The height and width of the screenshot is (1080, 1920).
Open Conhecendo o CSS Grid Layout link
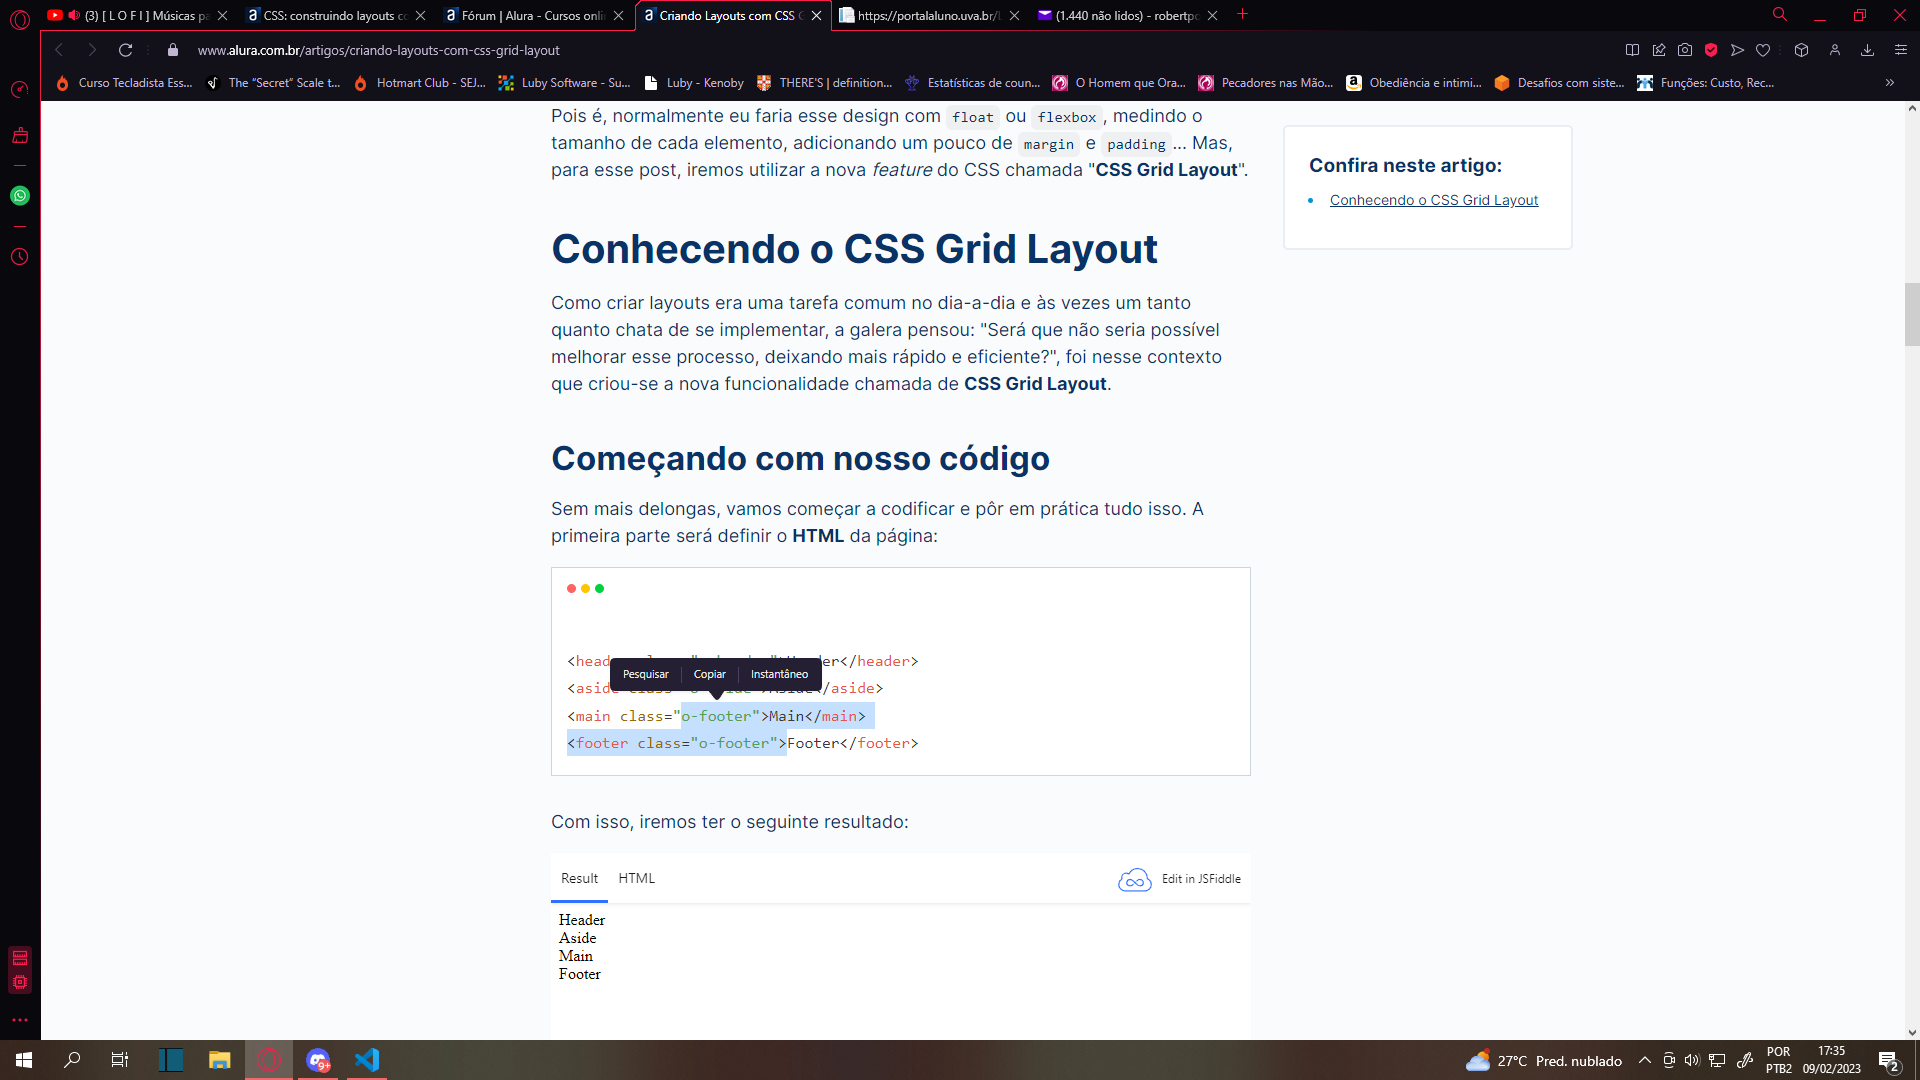click(x=1433, y=200)
